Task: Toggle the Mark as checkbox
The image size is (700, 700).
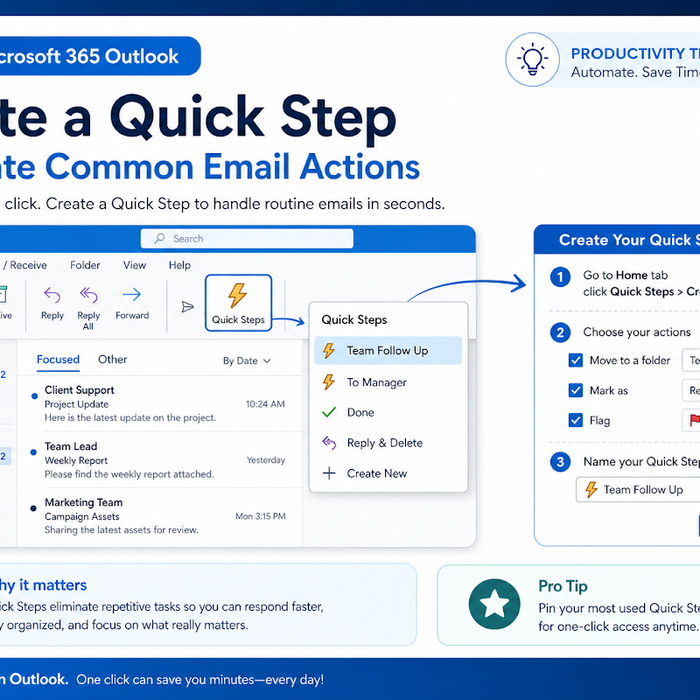Action: click(x=575, y=390)
